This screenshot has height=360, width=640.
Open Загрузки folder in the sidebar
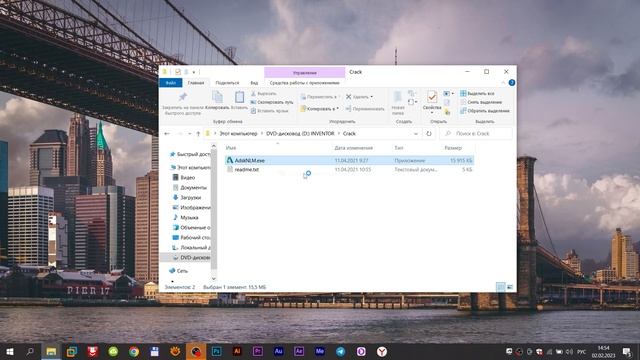[187, 198]
